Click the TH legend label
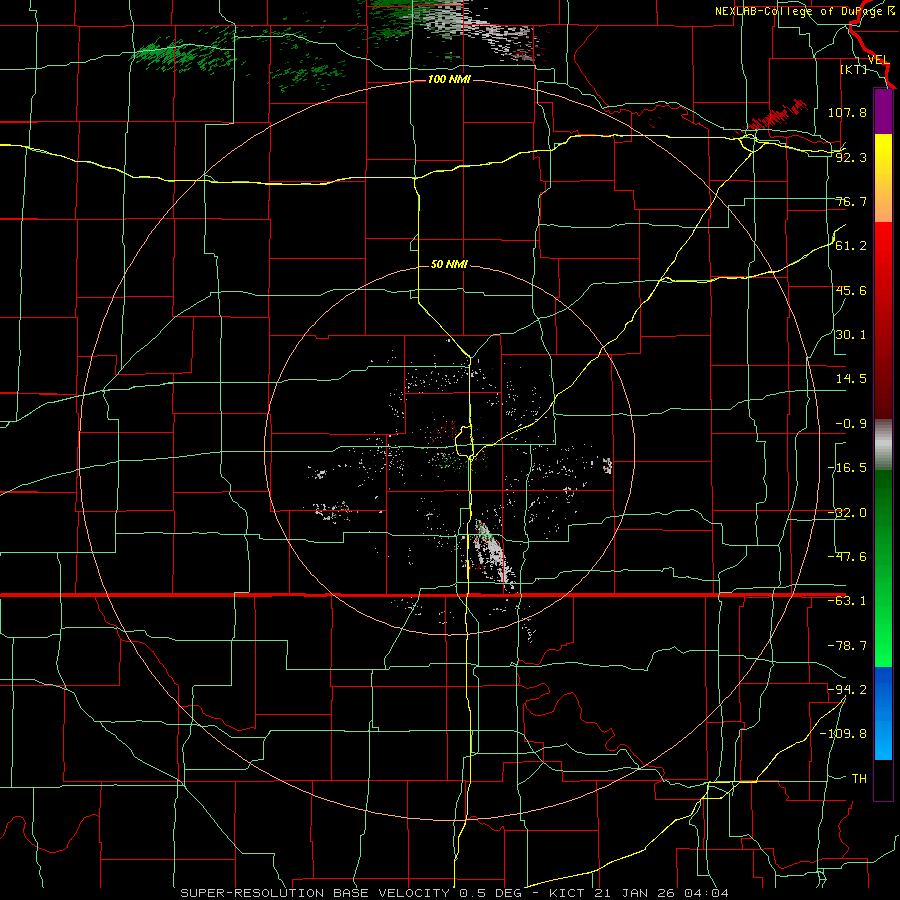Viewport: 900px width, 900px height. 859,779
